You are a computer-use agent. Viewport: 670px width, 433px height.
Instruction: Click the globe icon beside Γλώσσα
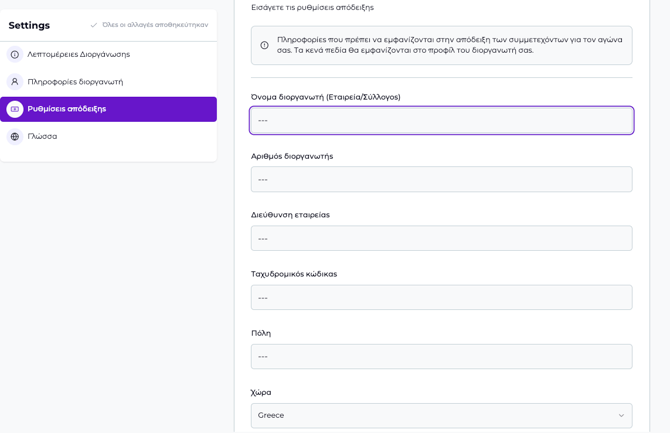tap(15, 136)
